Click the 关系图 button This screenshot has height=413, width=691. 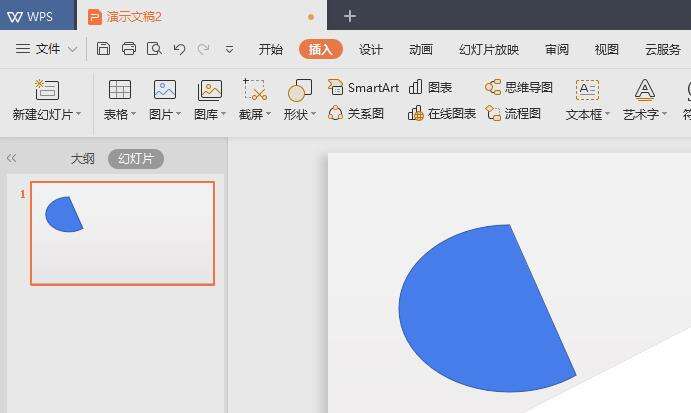356,114
